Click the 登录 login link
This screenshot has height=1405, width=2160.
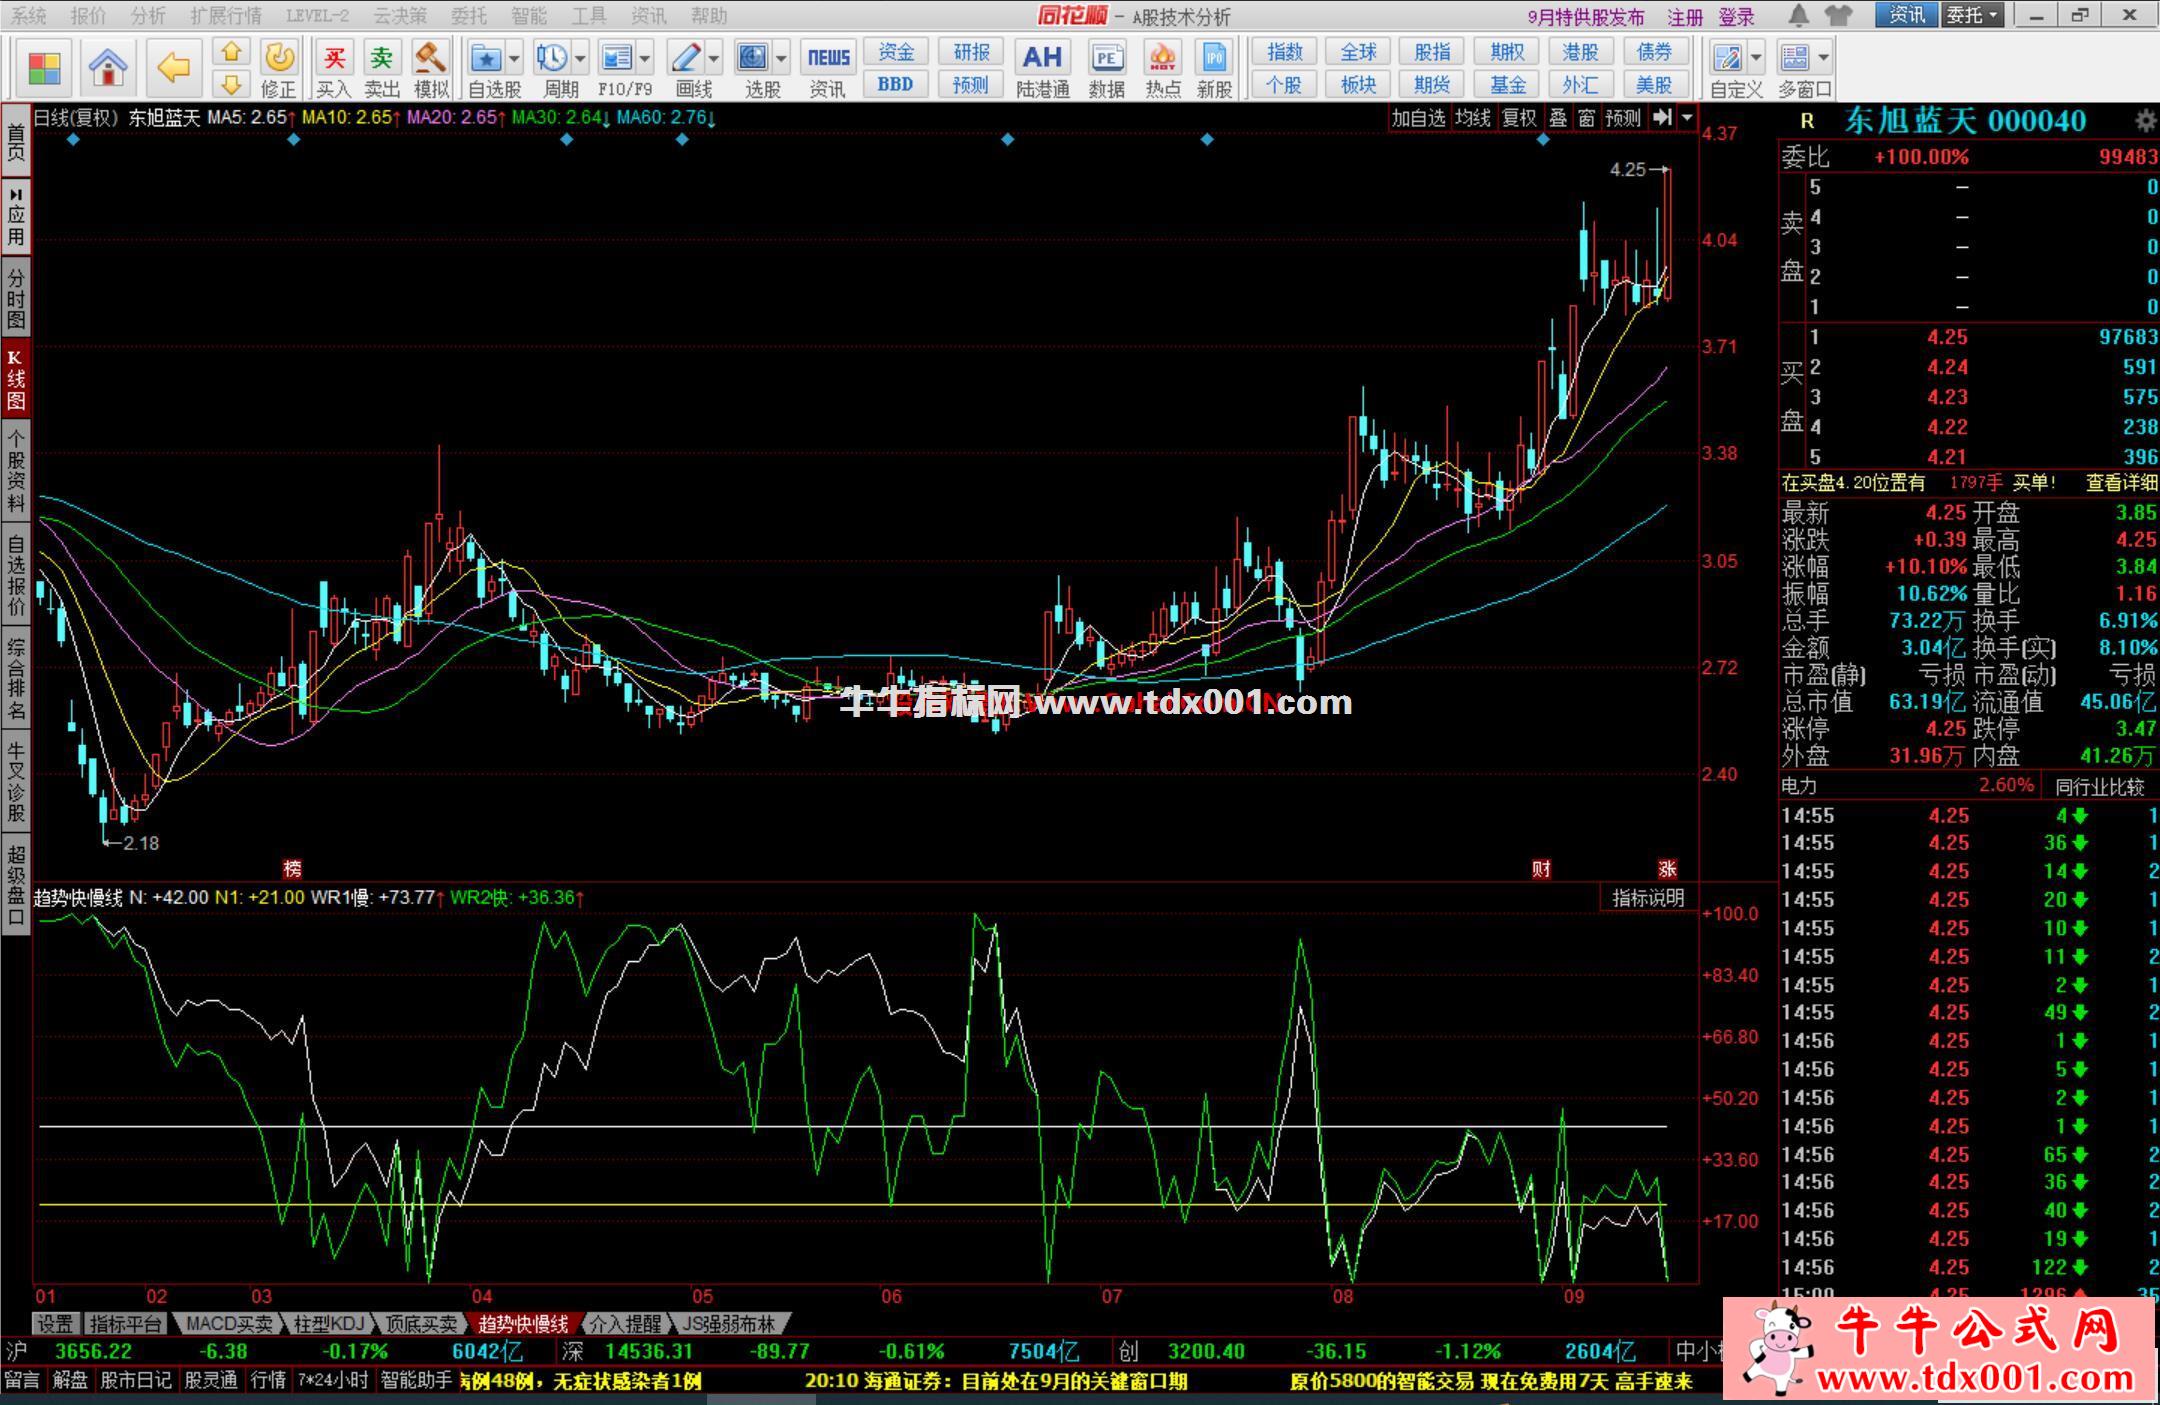coord(1737,17)
